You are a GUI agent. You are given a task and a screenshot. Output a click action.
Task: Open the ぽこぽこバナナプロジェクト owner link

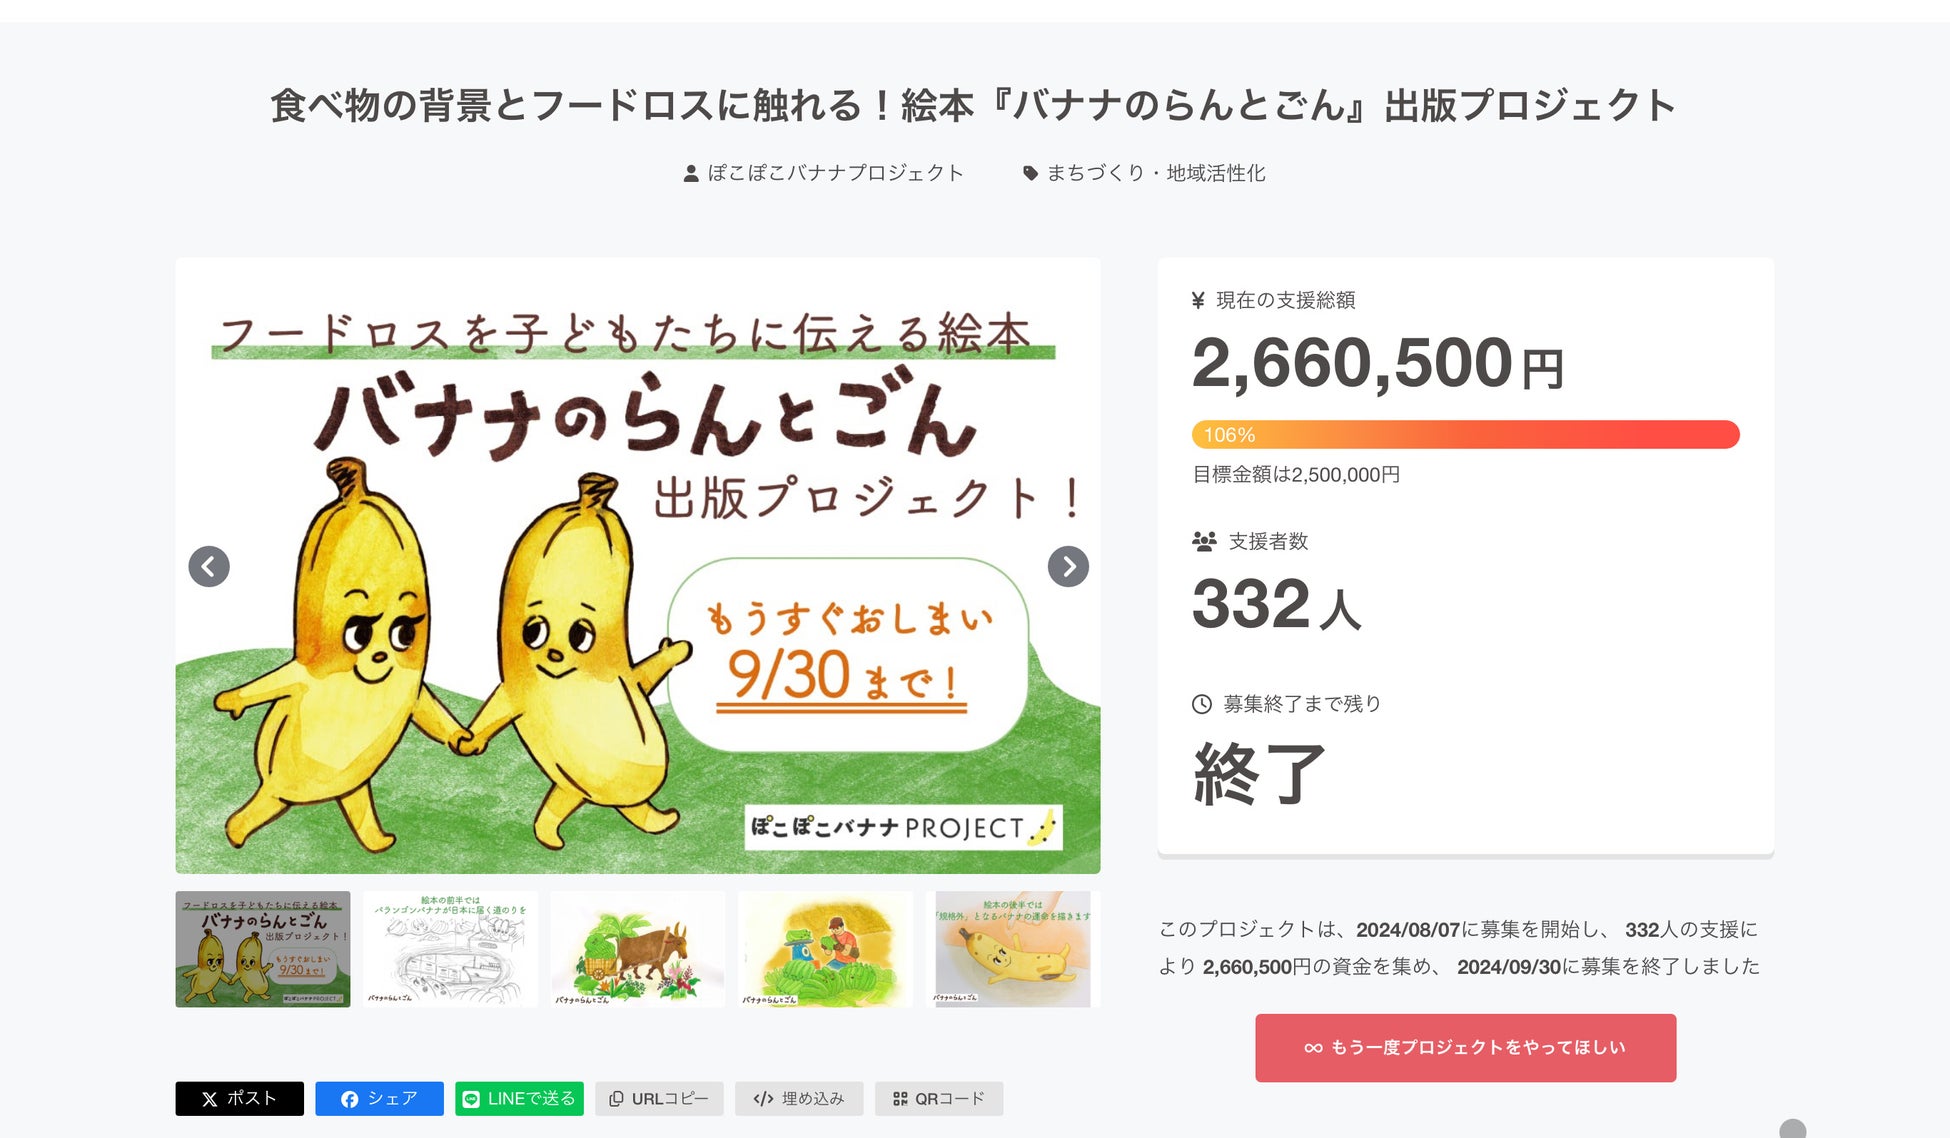tap(834, 173)
